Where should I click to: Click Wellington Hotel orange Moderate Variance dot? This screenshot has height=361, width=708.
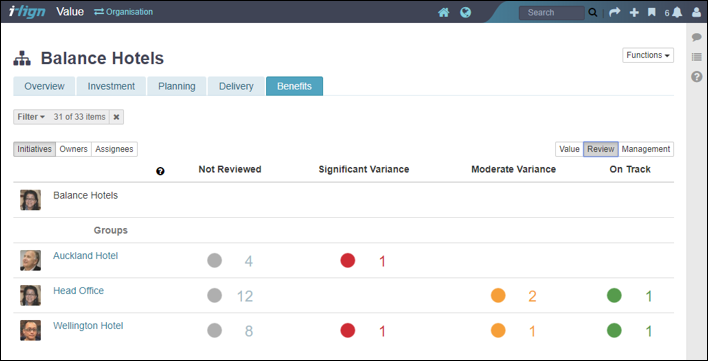[498, 330]
